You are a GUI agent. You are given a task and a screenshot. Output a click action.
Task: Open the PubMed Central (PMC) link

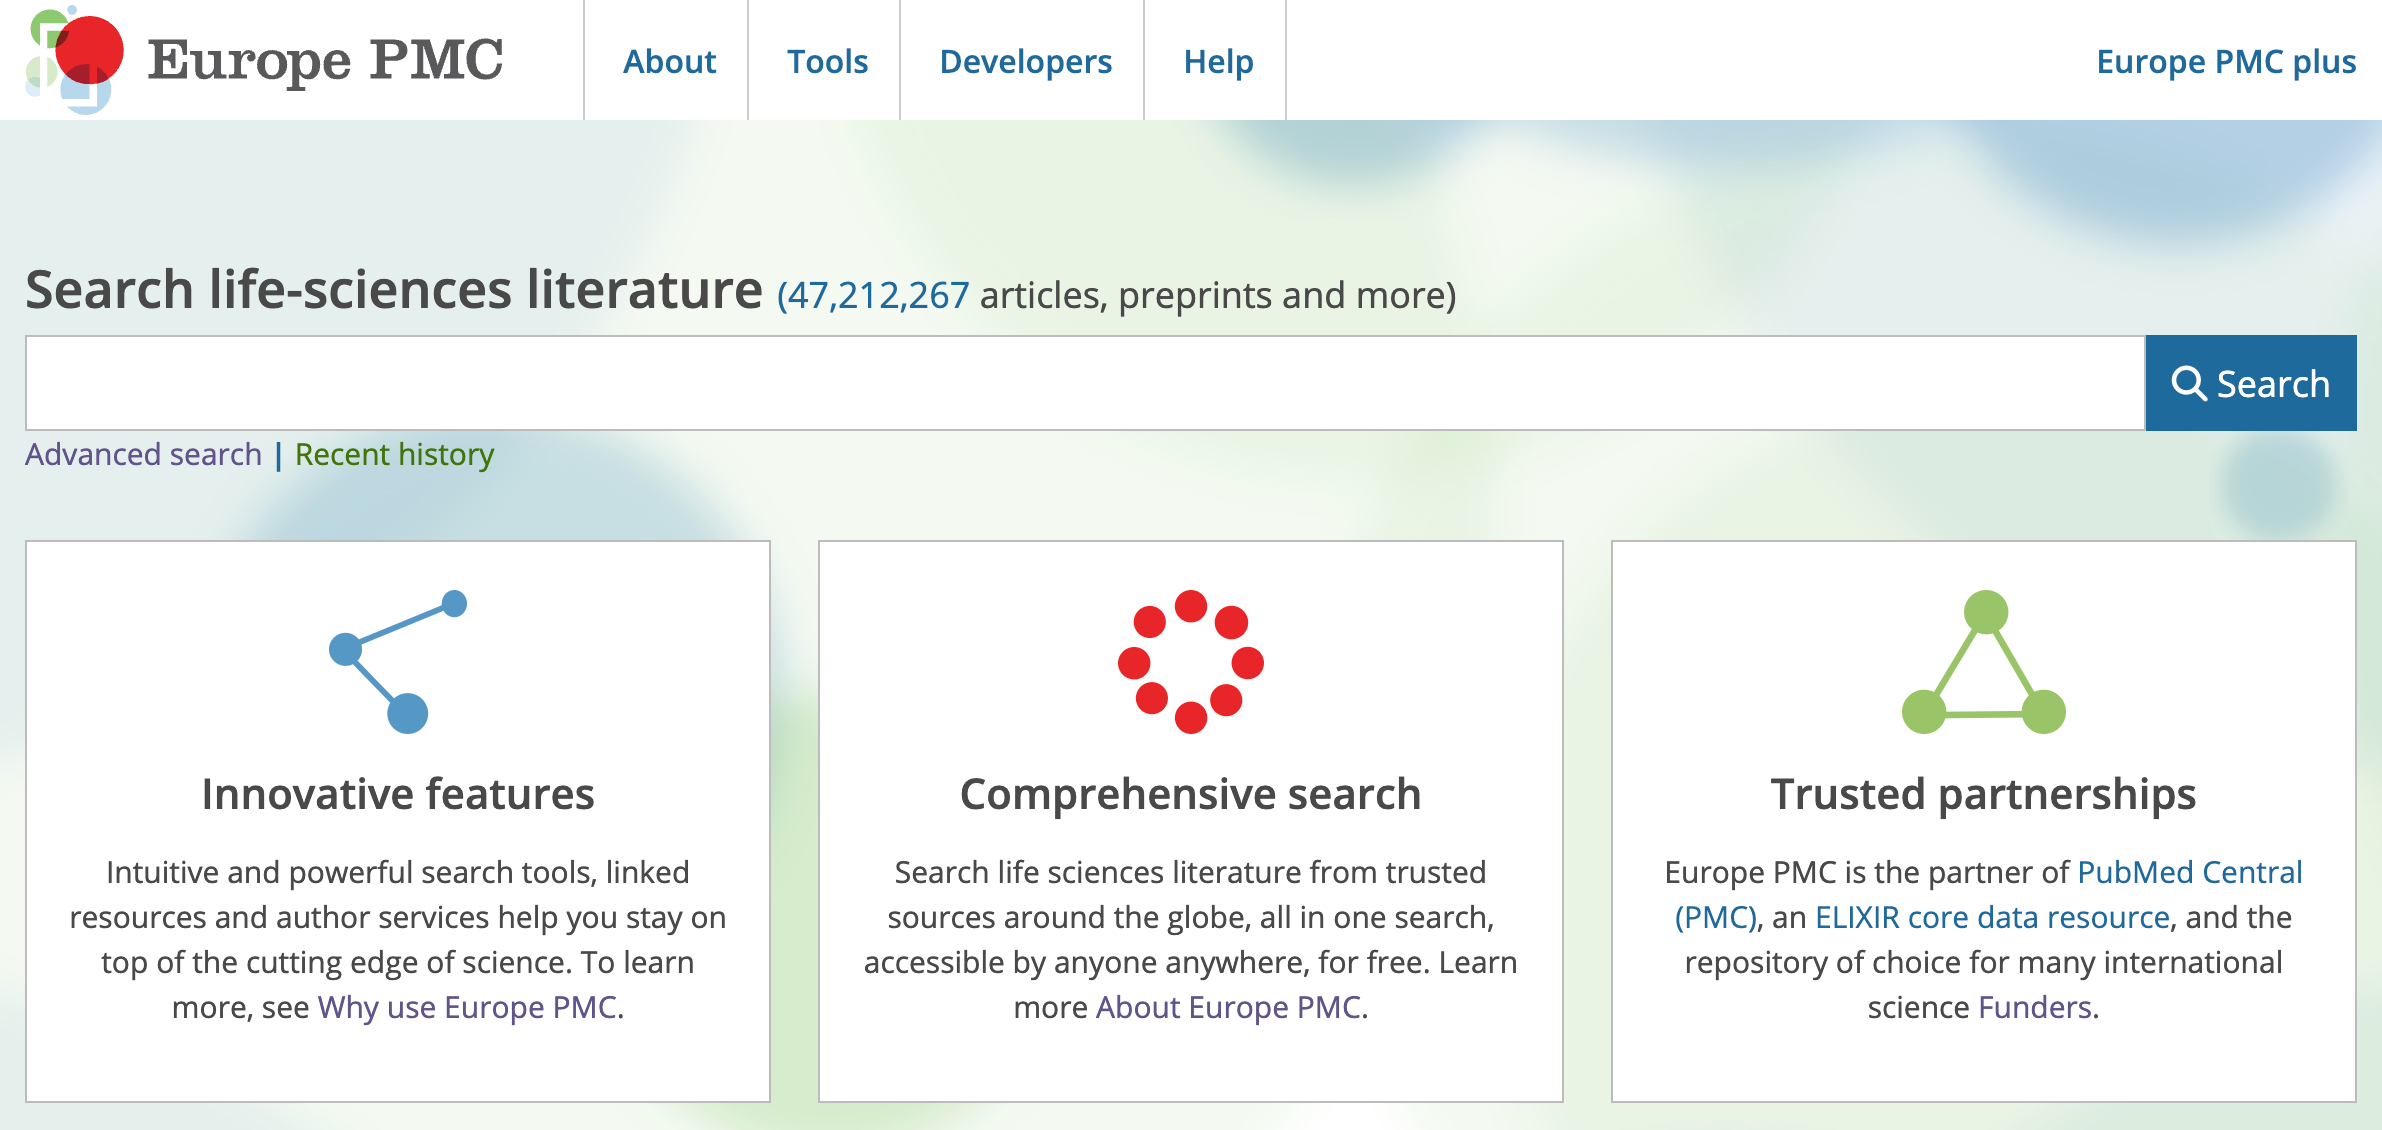(x=2189, y=872)
